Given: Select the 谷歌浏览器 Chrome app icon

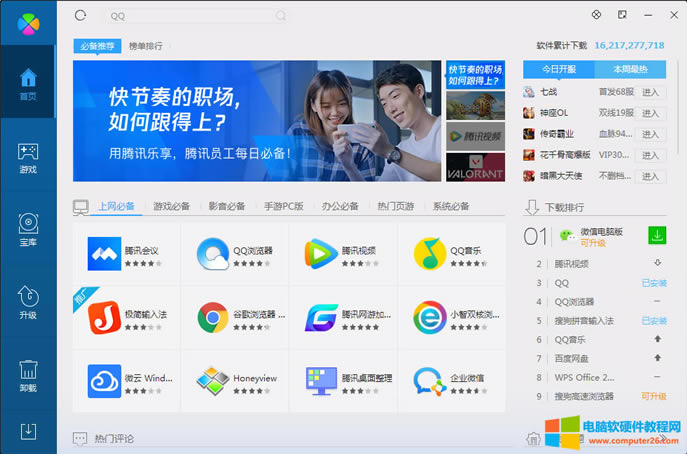Looking at the screenshot, I should click(x=212, y=317).
